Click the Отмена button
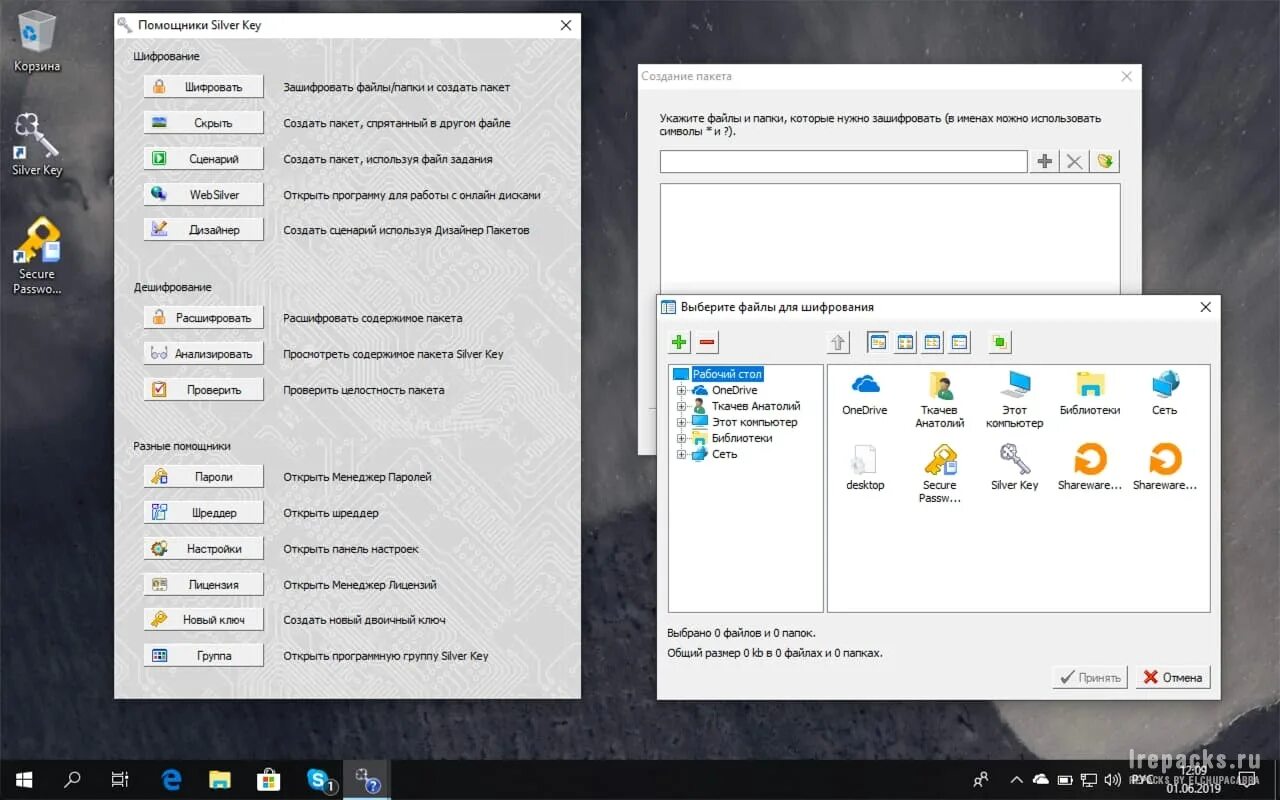This screenshot has width=1280, height=800. [1173, 677]
